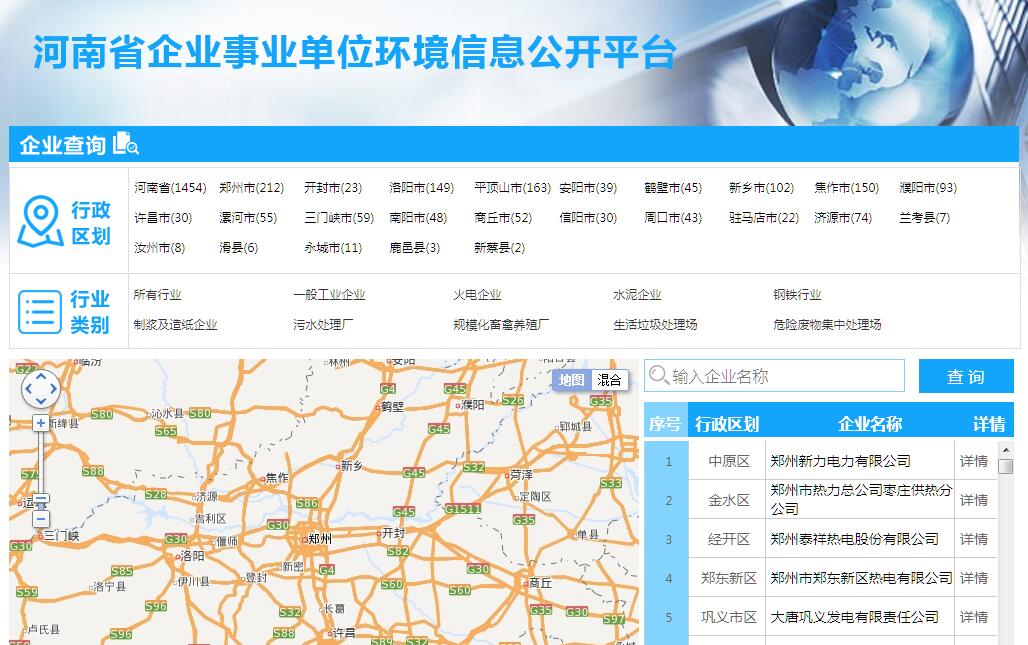Pan the map left using navigation arrow
Image resolution: width=1028 pixels, height=645 pixels.
29,389
